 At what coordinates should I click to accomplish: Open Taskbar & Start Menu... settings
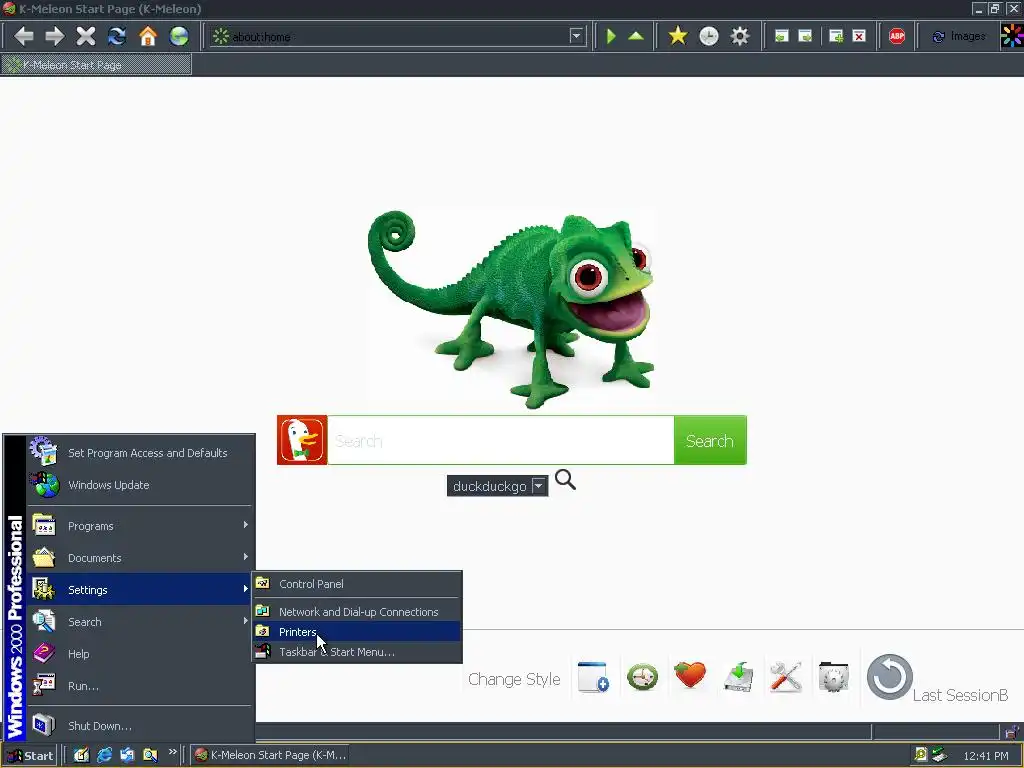pyautogui.click(x=357, y=652)
